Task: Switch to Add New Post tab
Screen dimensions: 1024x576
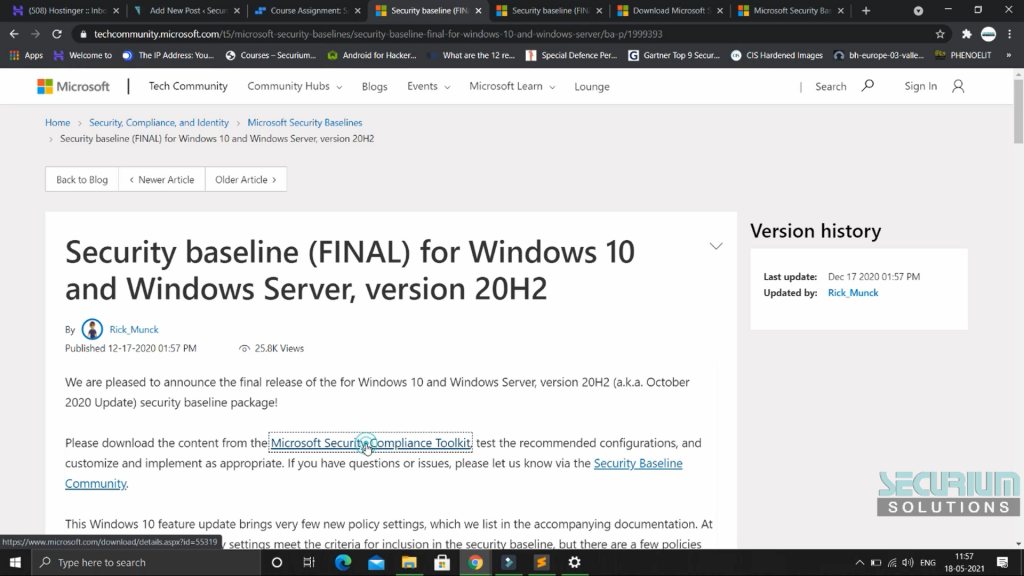Action: [x=187, y=10]
